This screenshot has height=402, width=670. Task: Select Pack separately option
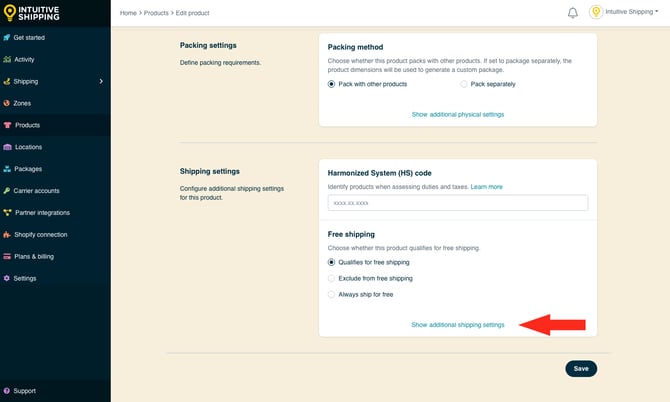pyautogui.click(x=464, y=84)
